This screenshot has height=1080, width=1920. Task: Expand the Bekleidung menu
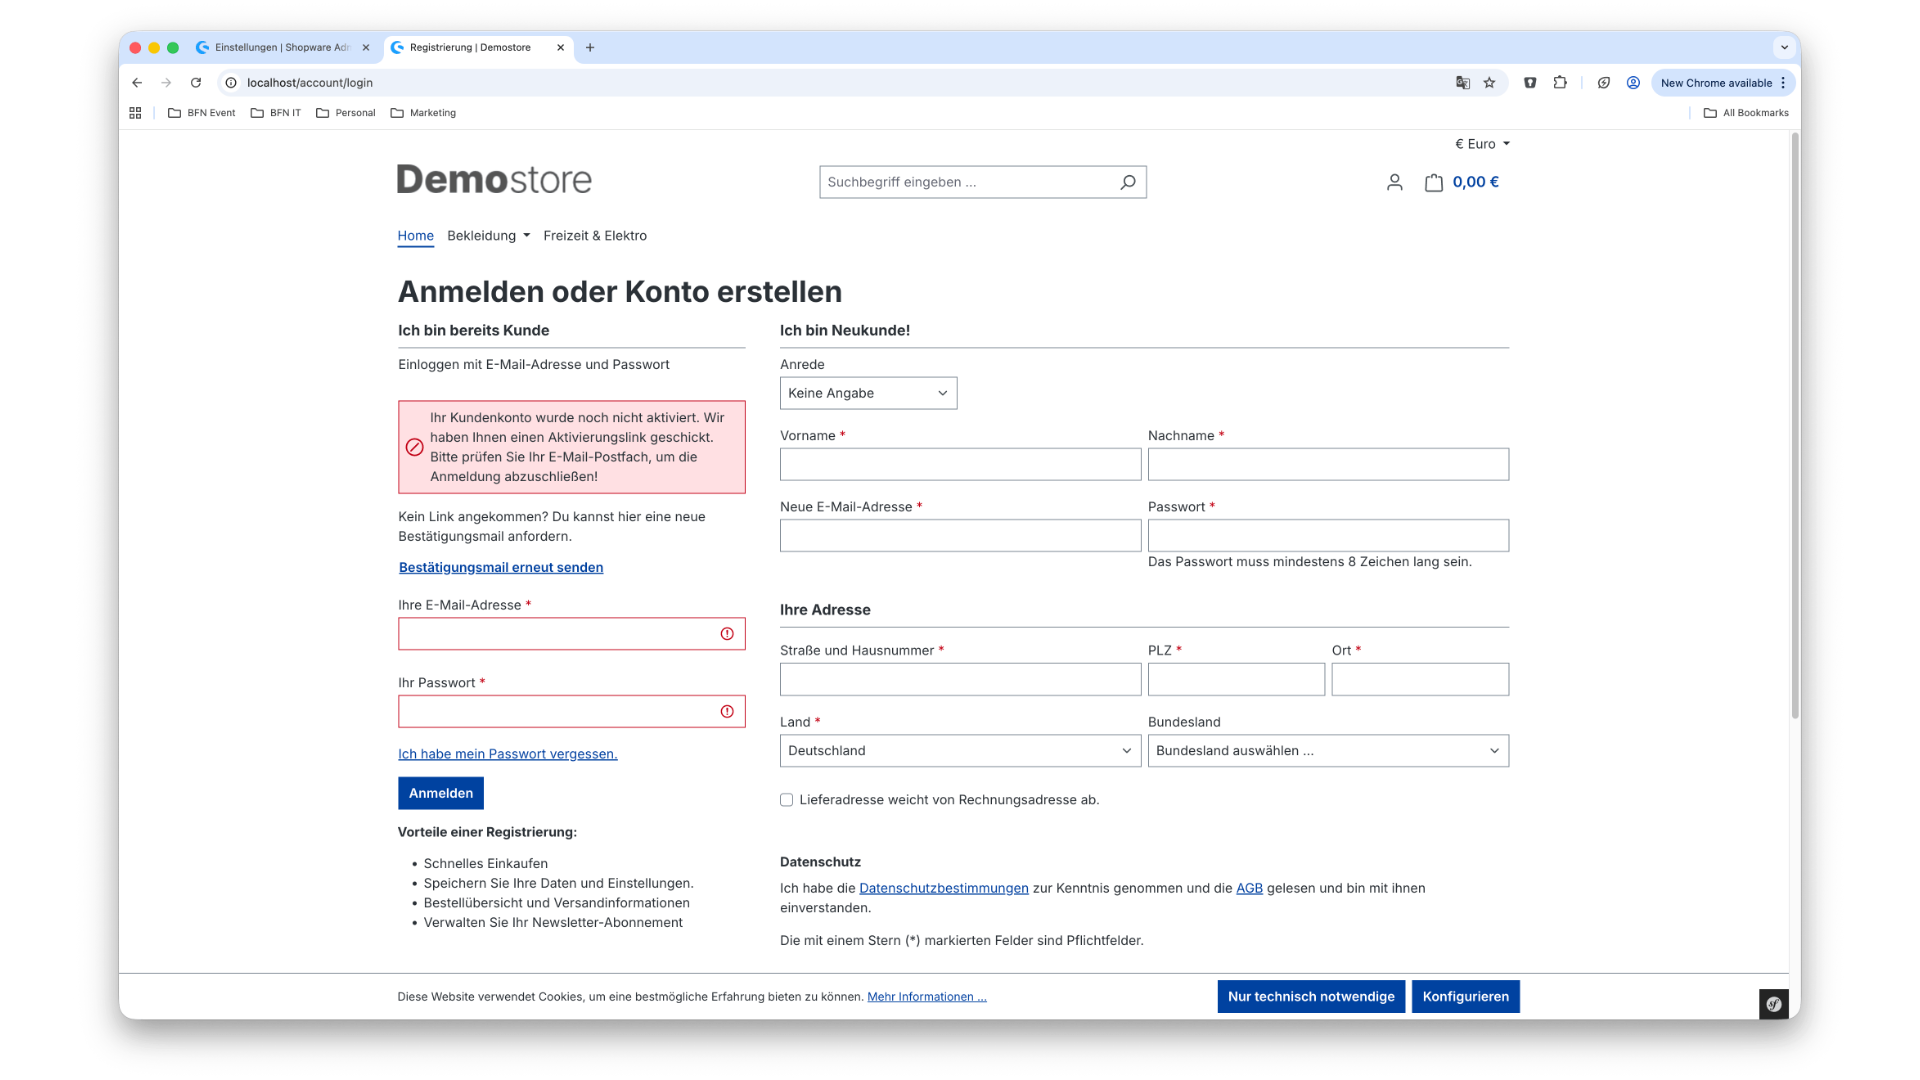pyautogui.click(x=488, y=236)
